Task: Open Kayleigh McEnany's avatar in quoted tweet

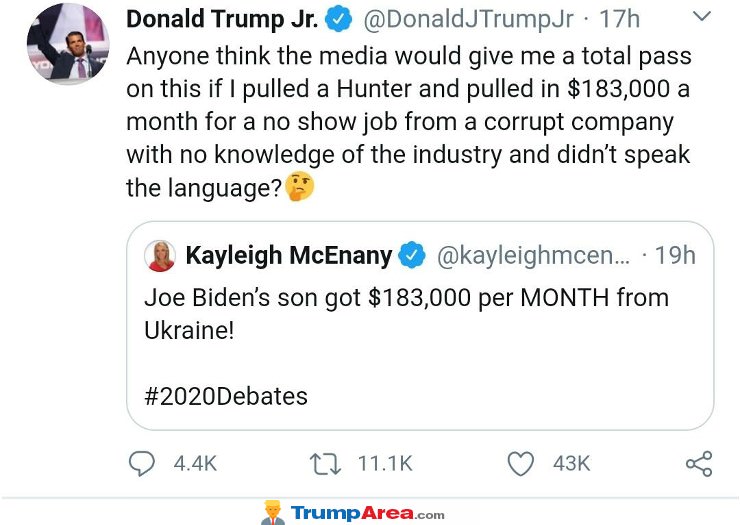Action: click(x=160, y=256)
